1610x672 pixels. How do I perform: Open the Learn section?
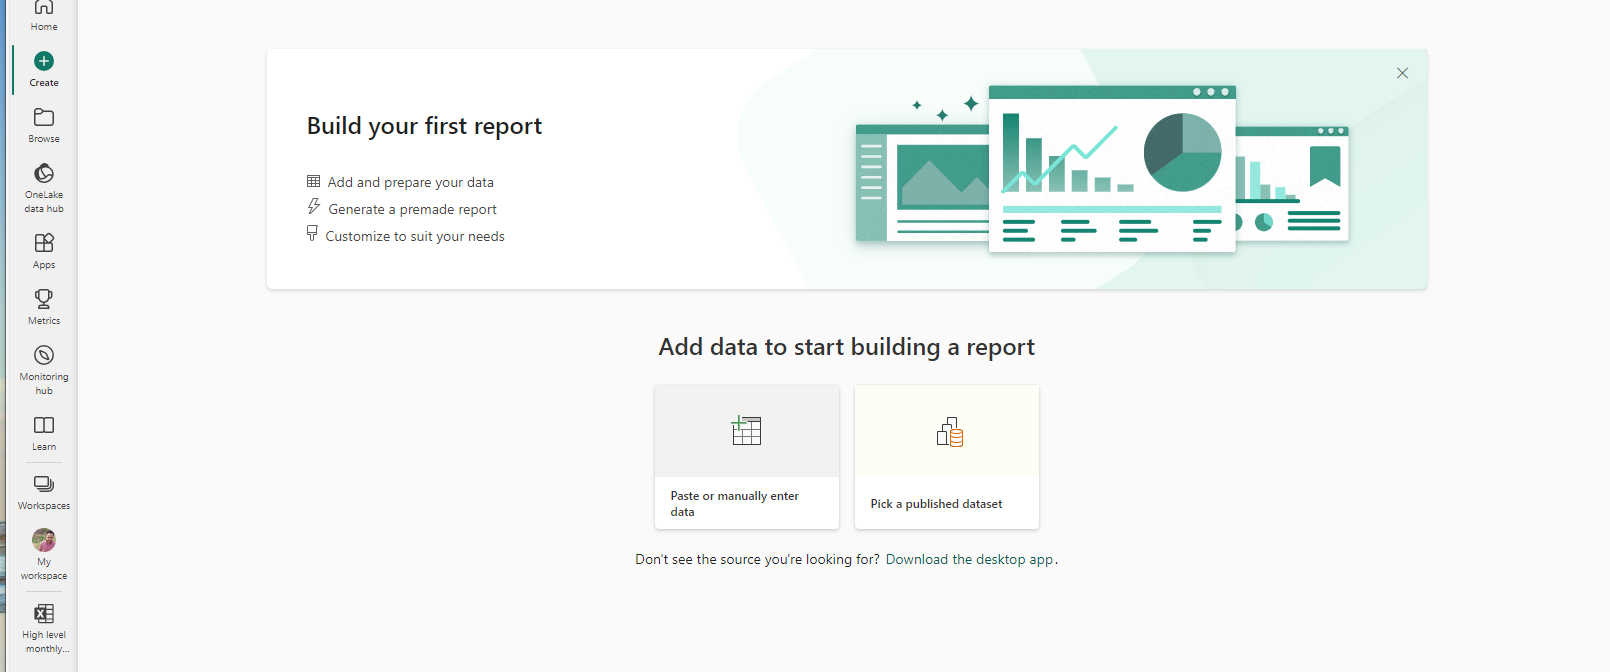tap(44, 433)
